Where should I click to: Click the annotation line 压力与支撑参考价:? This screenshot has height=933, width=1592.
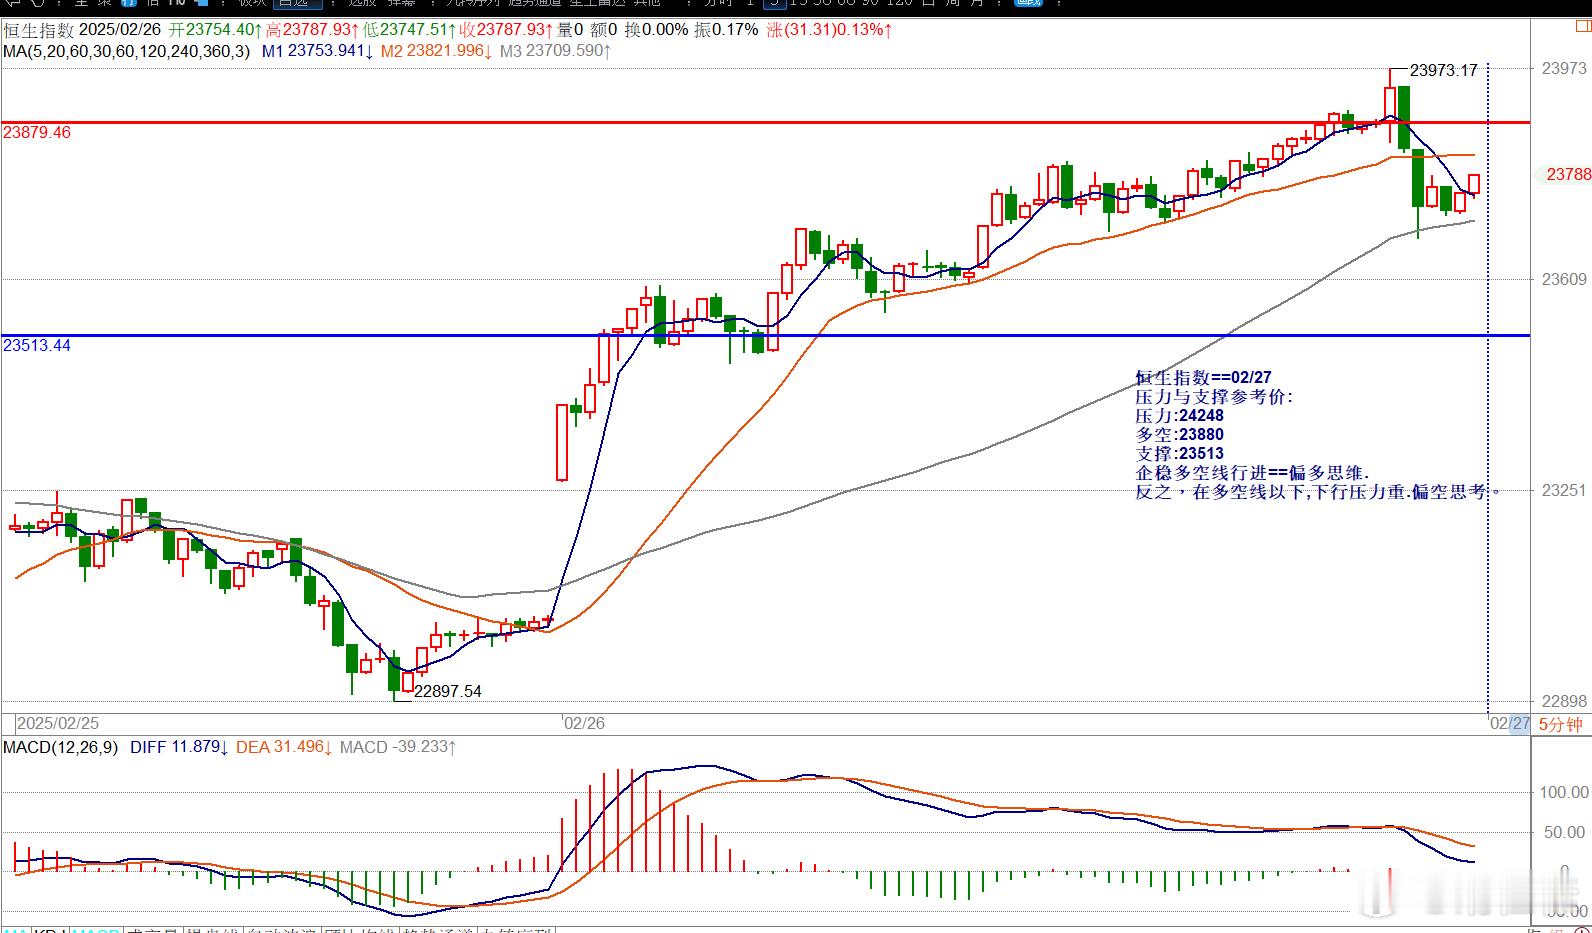pyautogui.click(x=1215, y=396)
